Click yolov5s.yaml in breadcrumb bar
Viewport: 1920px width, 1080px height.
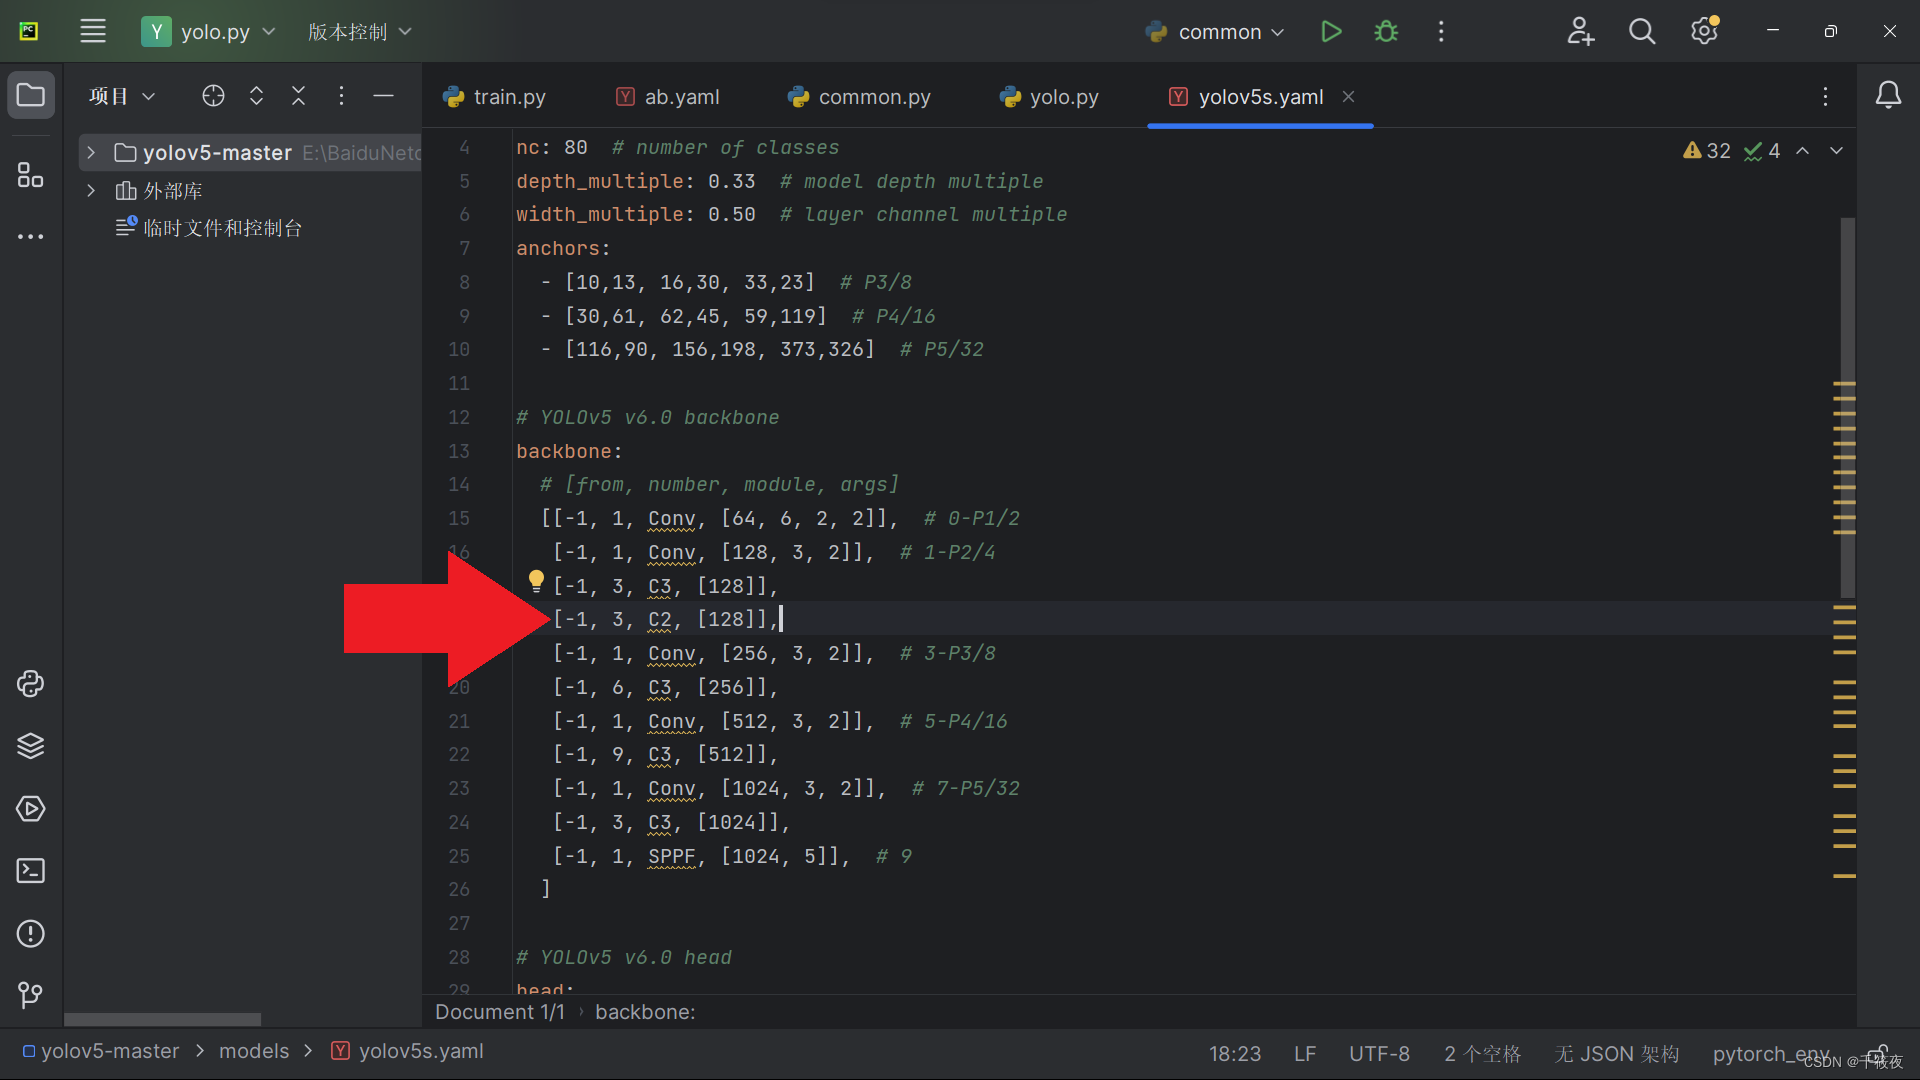point(408,1052)
